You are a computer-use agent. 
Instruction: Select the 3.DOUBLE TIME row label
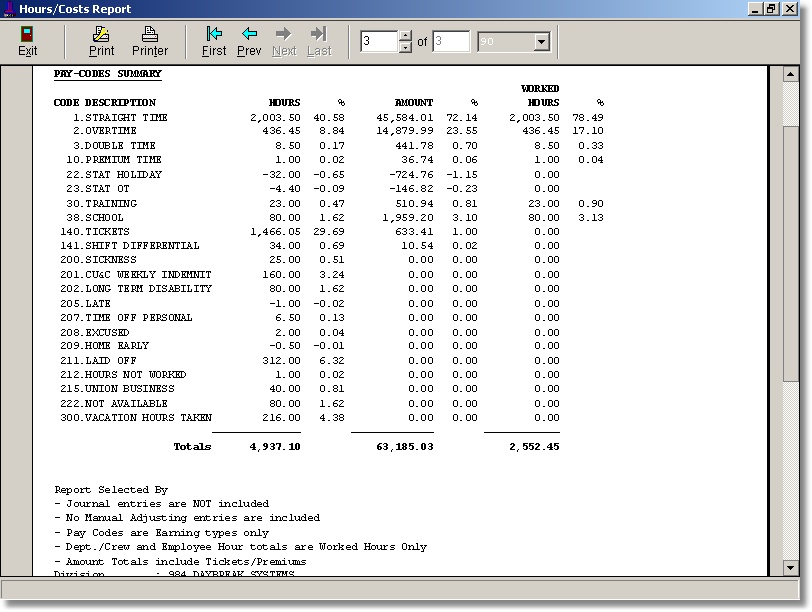point(114,145)
